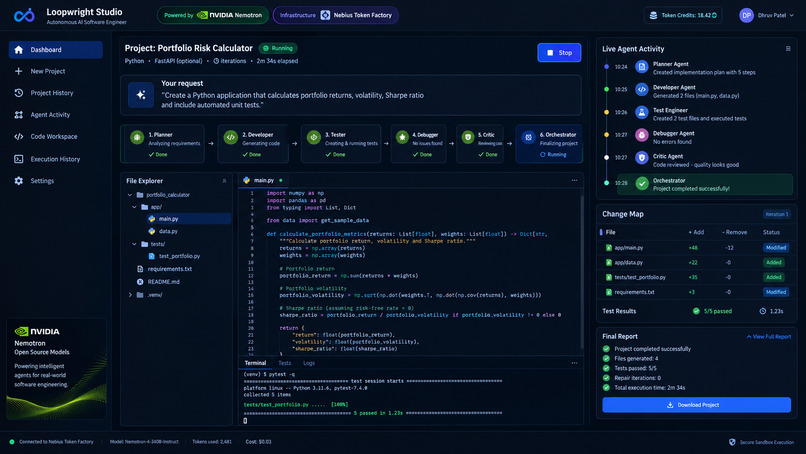
Task: Click the Live Agent Activity panel menu icon
Action: point(788,49)
